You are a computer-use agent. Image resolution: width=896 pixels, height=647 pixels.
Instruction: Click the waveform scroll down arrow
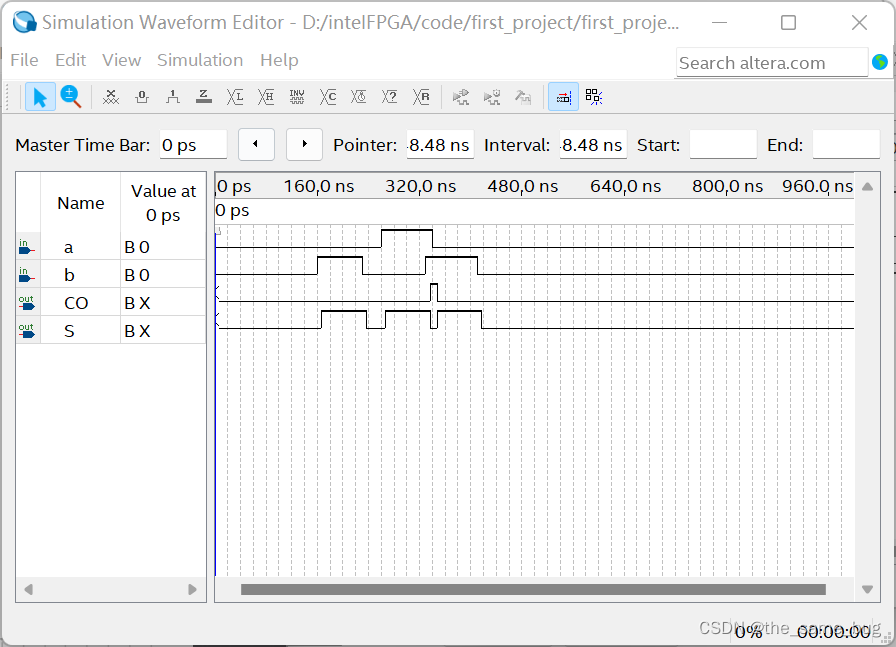pyautogui.click(x=867, y=589)
